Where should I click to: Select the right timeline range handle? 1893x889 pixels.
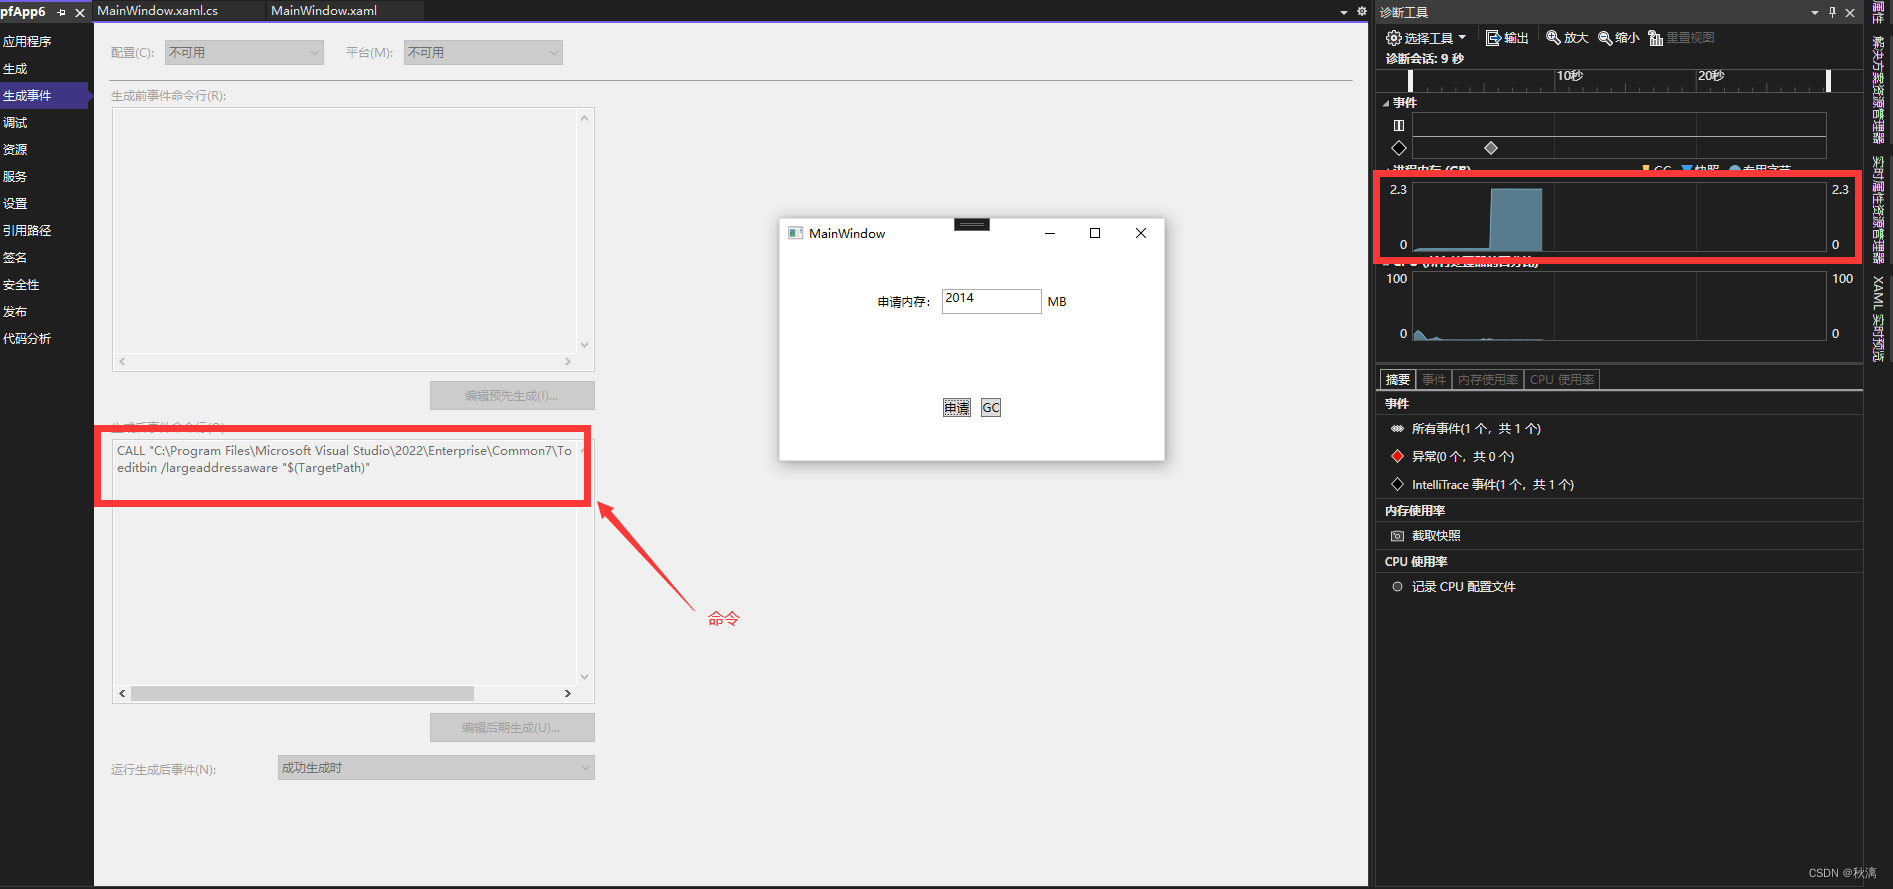coord(1828,81)
